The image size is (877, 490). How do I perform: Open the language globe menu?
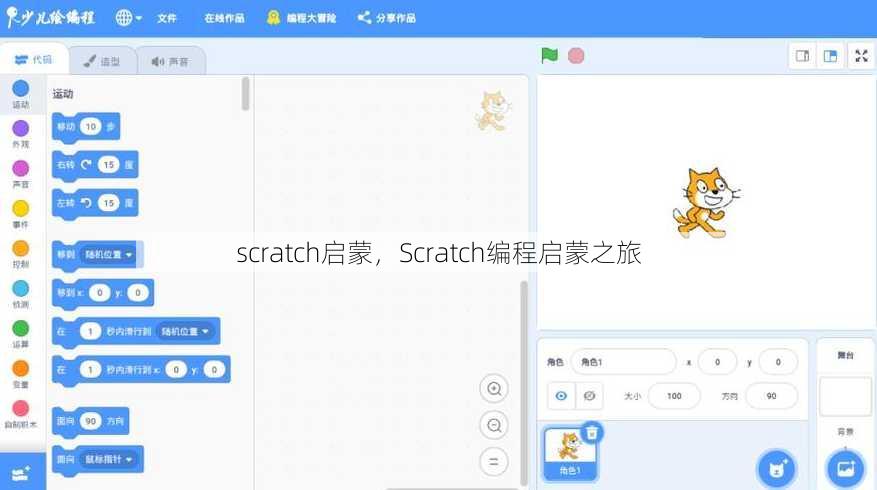(128, 18)
